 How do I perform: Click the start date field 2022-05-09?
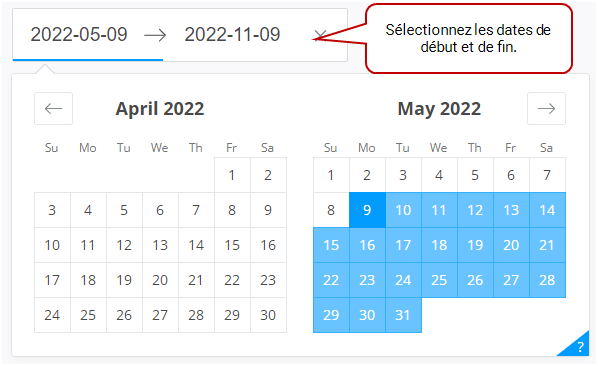79,35
